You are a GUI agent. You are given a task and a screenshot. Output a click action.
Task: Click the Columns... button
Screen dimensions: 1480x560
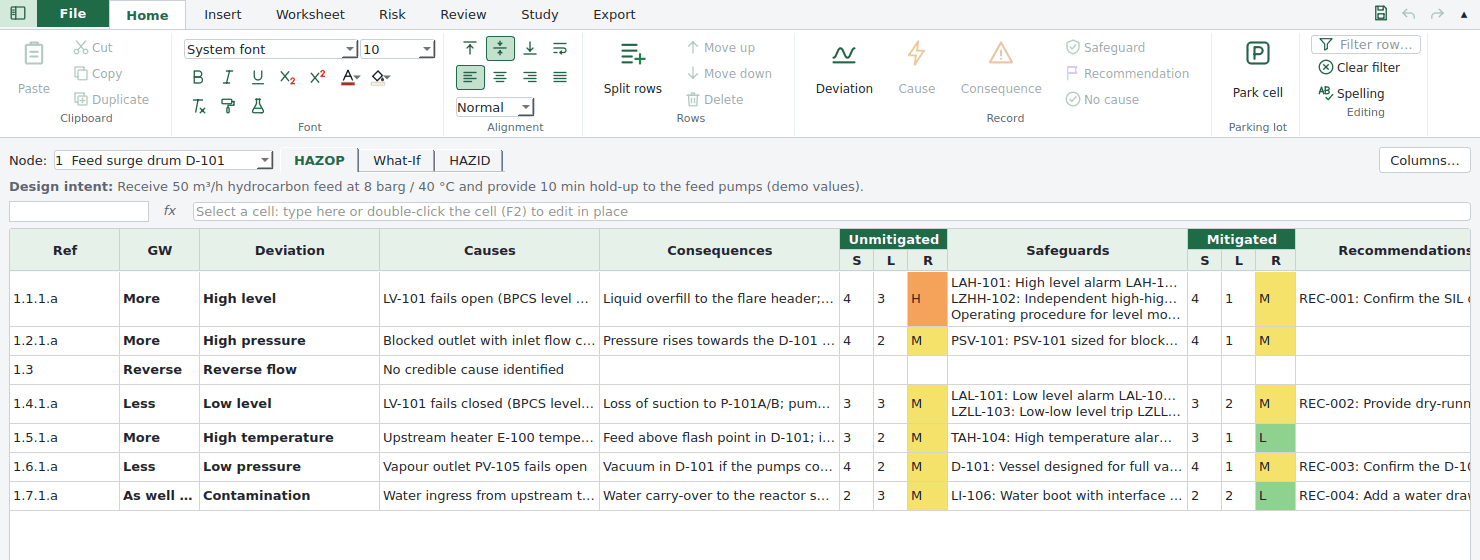[x=1425, y=160]
